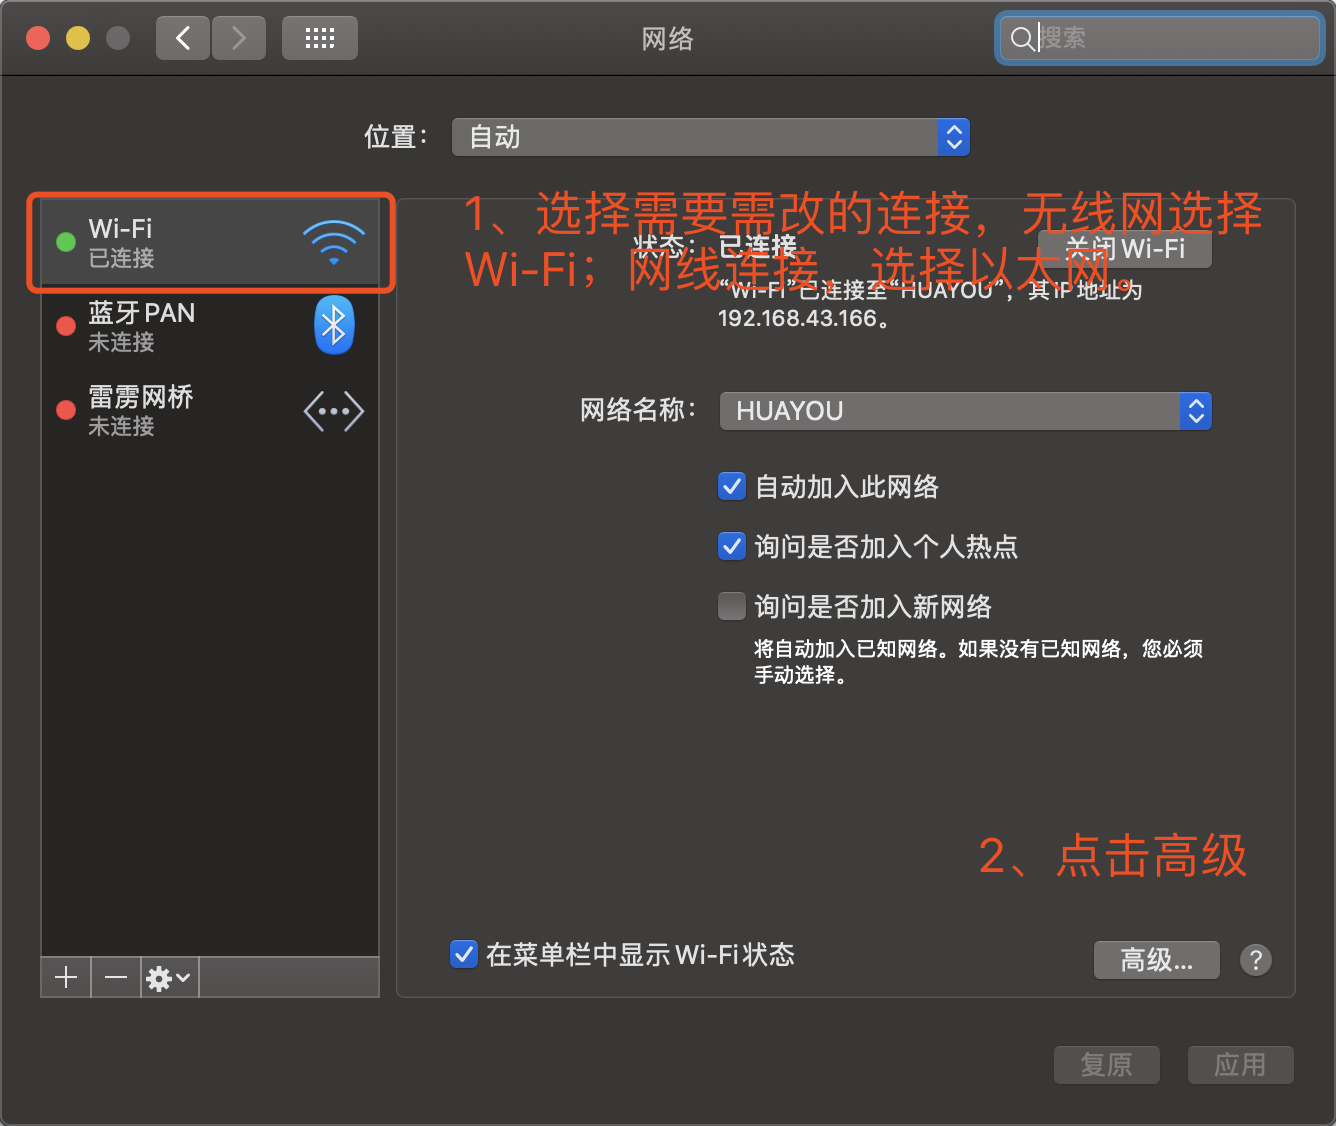Expand the HUAYOU network name dropdown
1336x1126 pixels.
point(966,411)
